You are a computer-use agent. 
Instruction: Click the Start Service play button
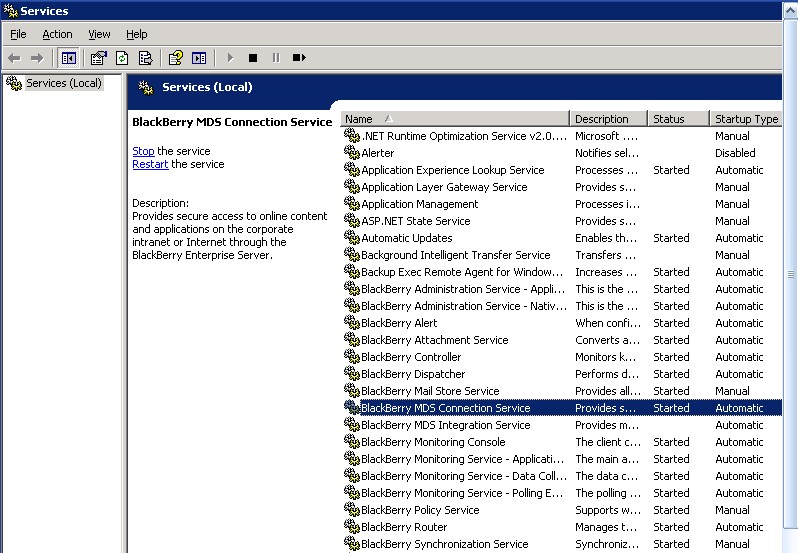click(x=230, y=58)
